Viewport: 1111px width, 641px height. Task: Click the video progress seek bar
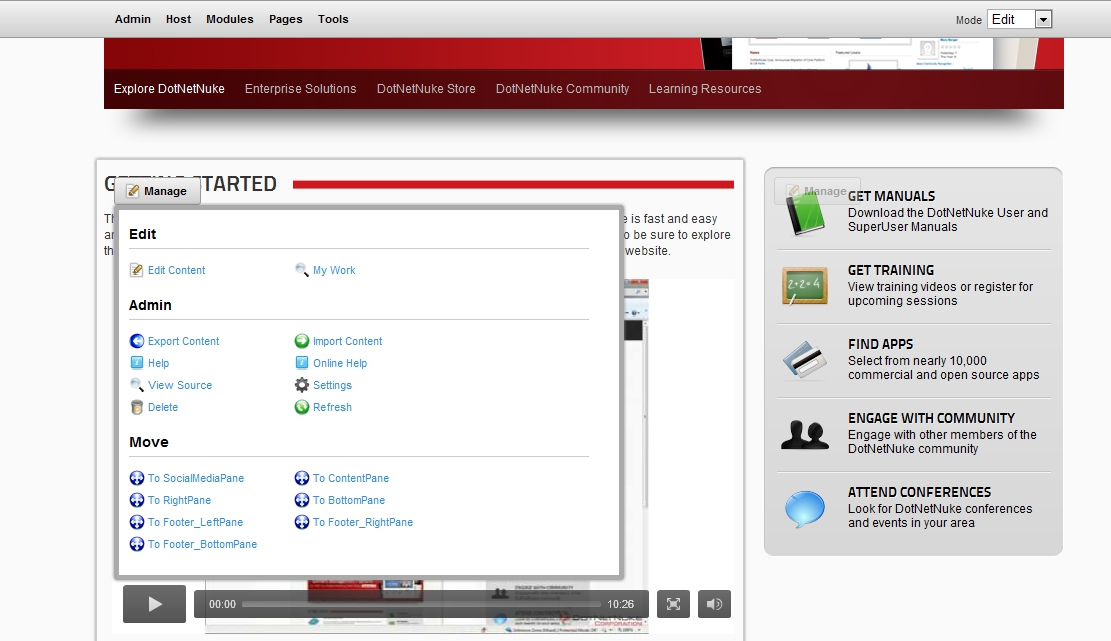point(421,604)
